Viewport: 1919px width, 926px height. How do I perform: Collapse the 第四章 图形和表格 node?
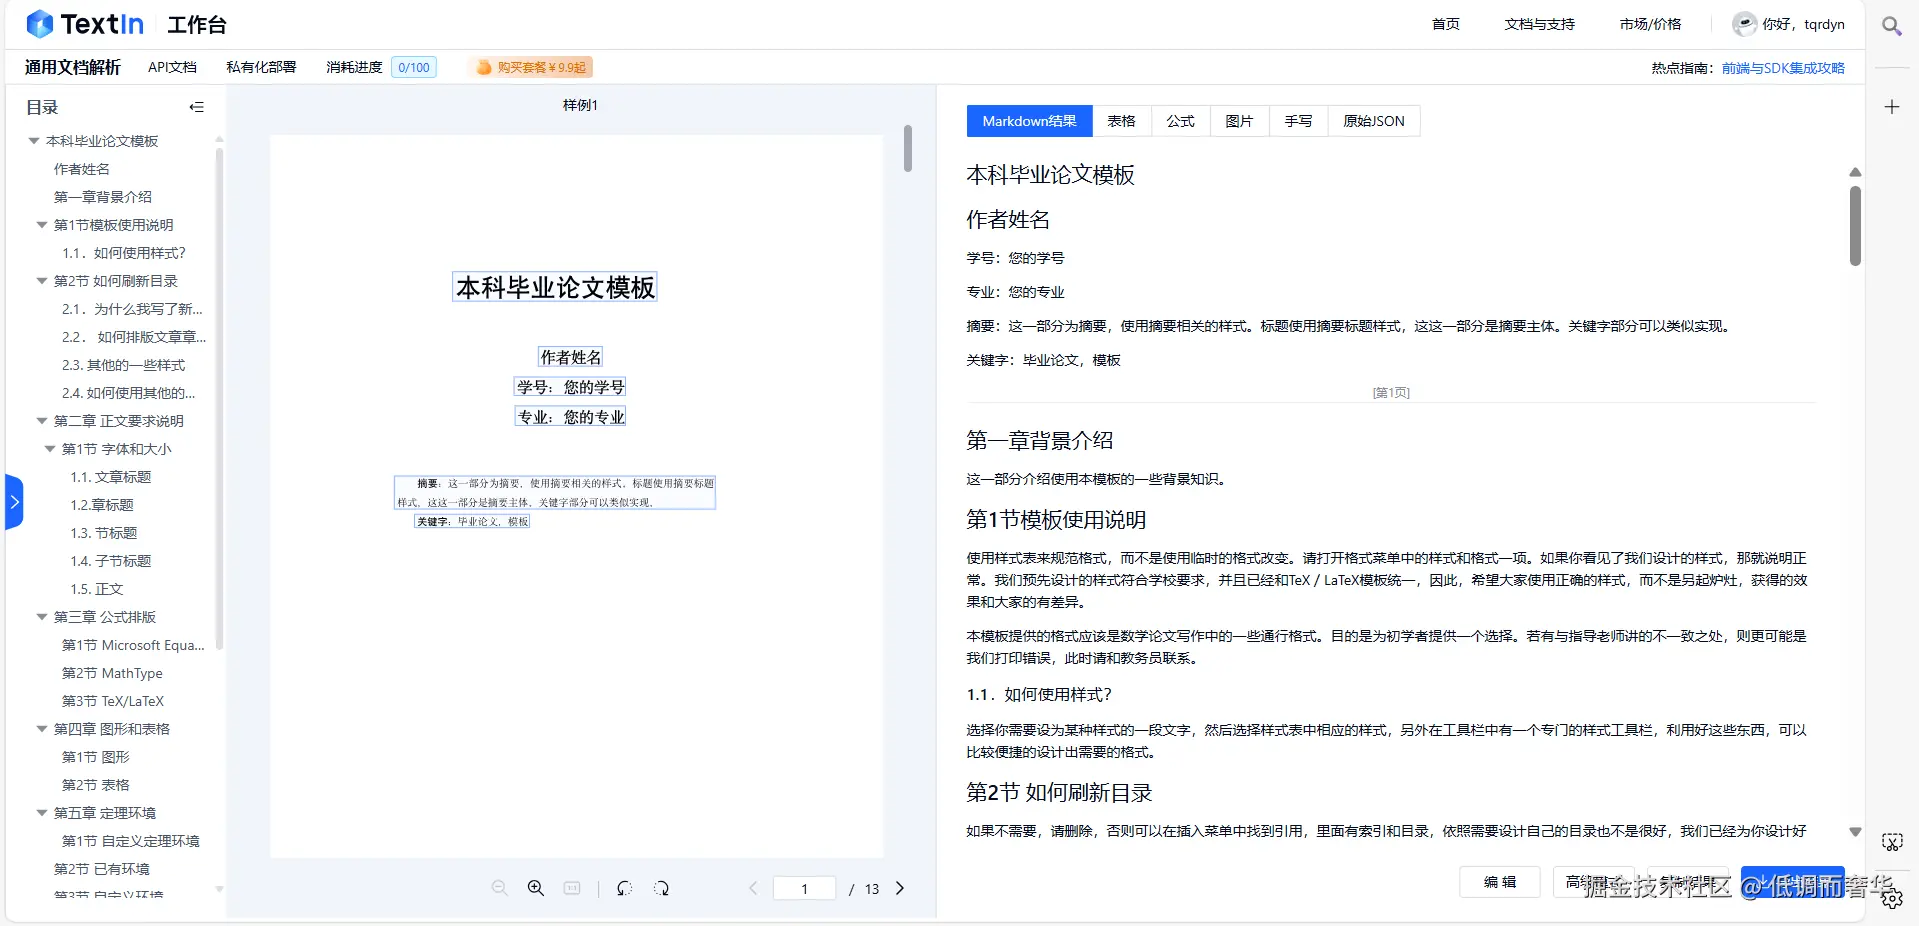point(42,729)
